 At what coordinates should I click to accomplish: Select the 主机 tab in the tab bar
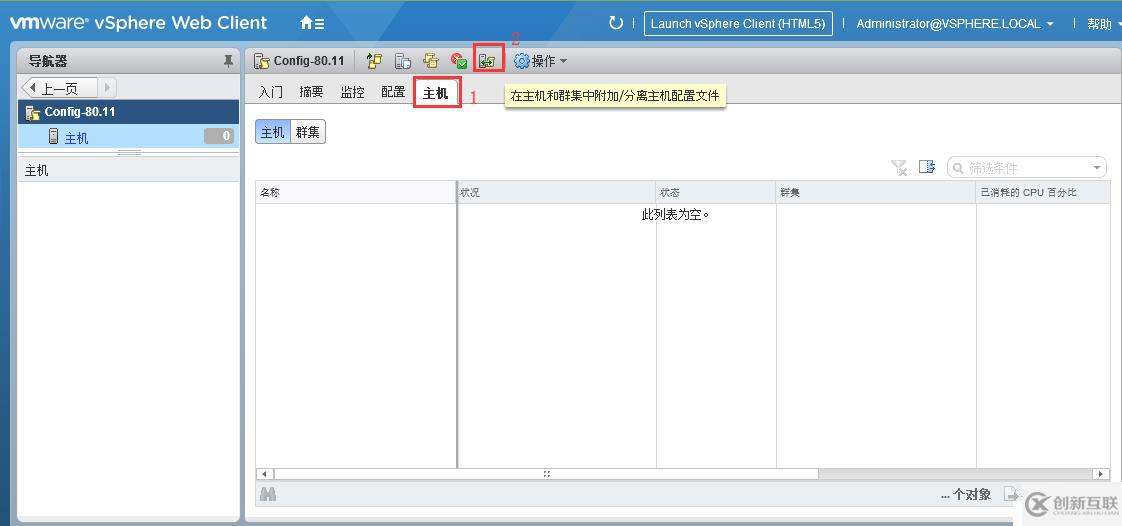pyautogui.click(x=436, y=94)
